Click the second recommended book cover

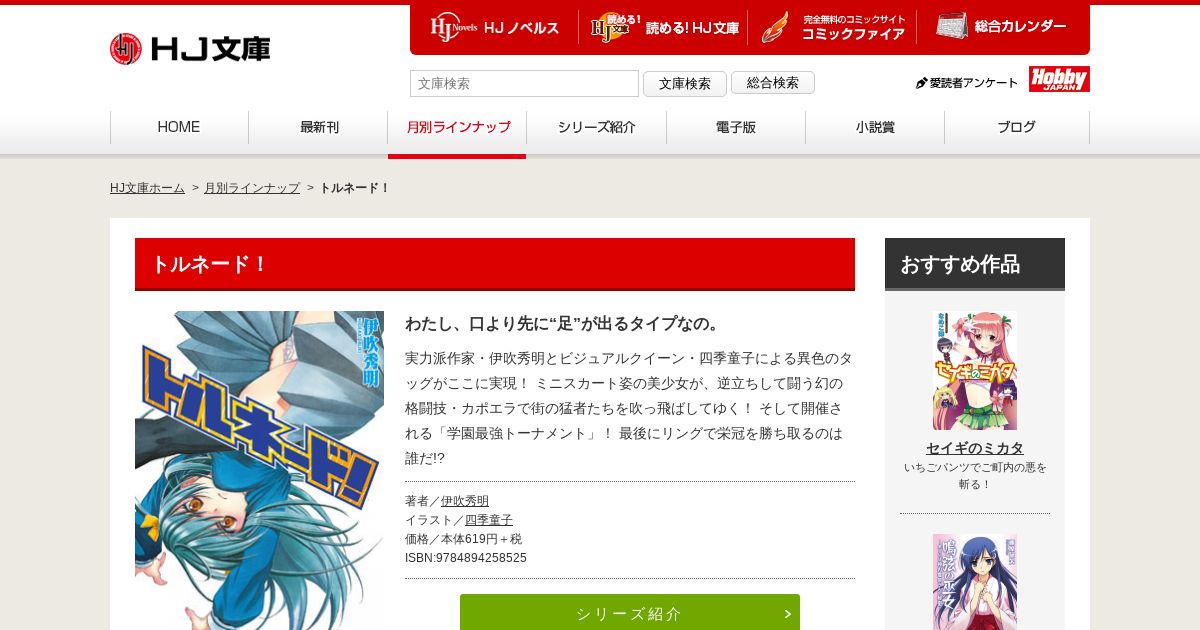coord(975,582)
